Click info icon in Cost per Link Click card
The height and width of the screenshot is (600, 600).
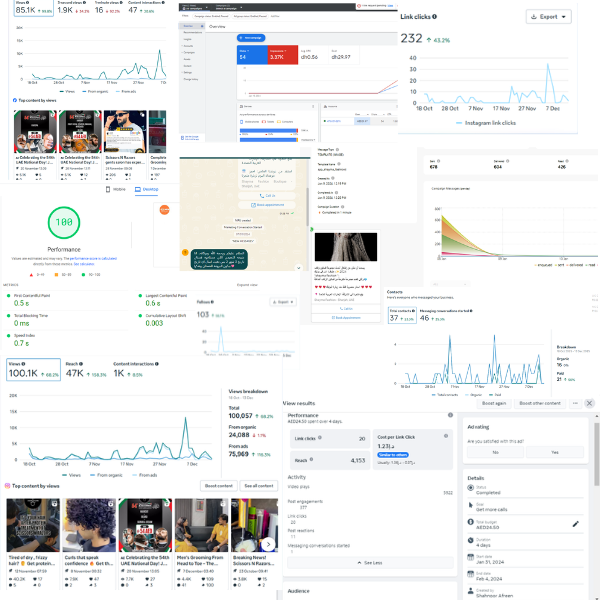point(446,436)
